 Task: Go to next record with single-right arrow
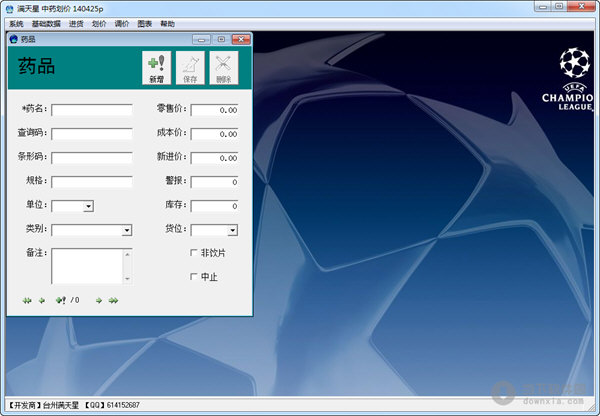pyautogui.click(x=99, y=300)
